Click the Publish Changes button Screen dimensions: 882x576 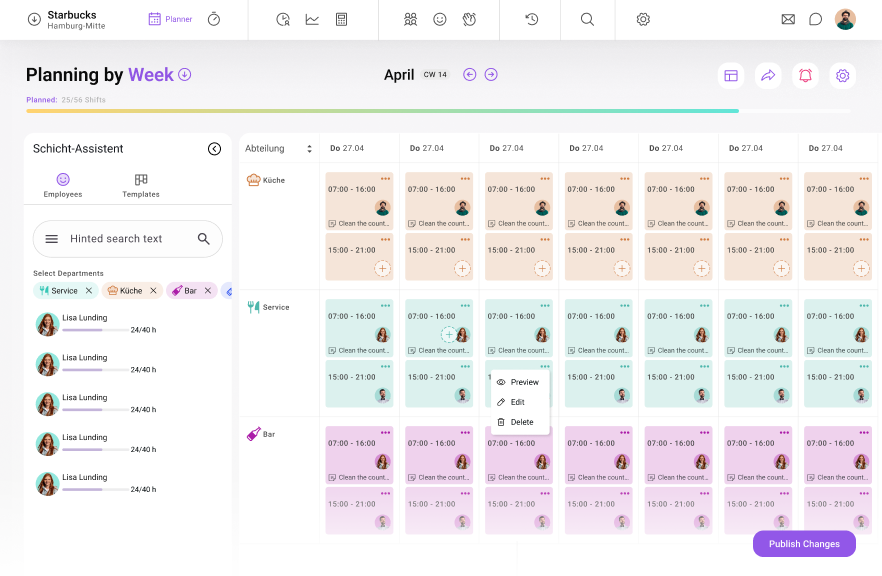coord(804,544)
